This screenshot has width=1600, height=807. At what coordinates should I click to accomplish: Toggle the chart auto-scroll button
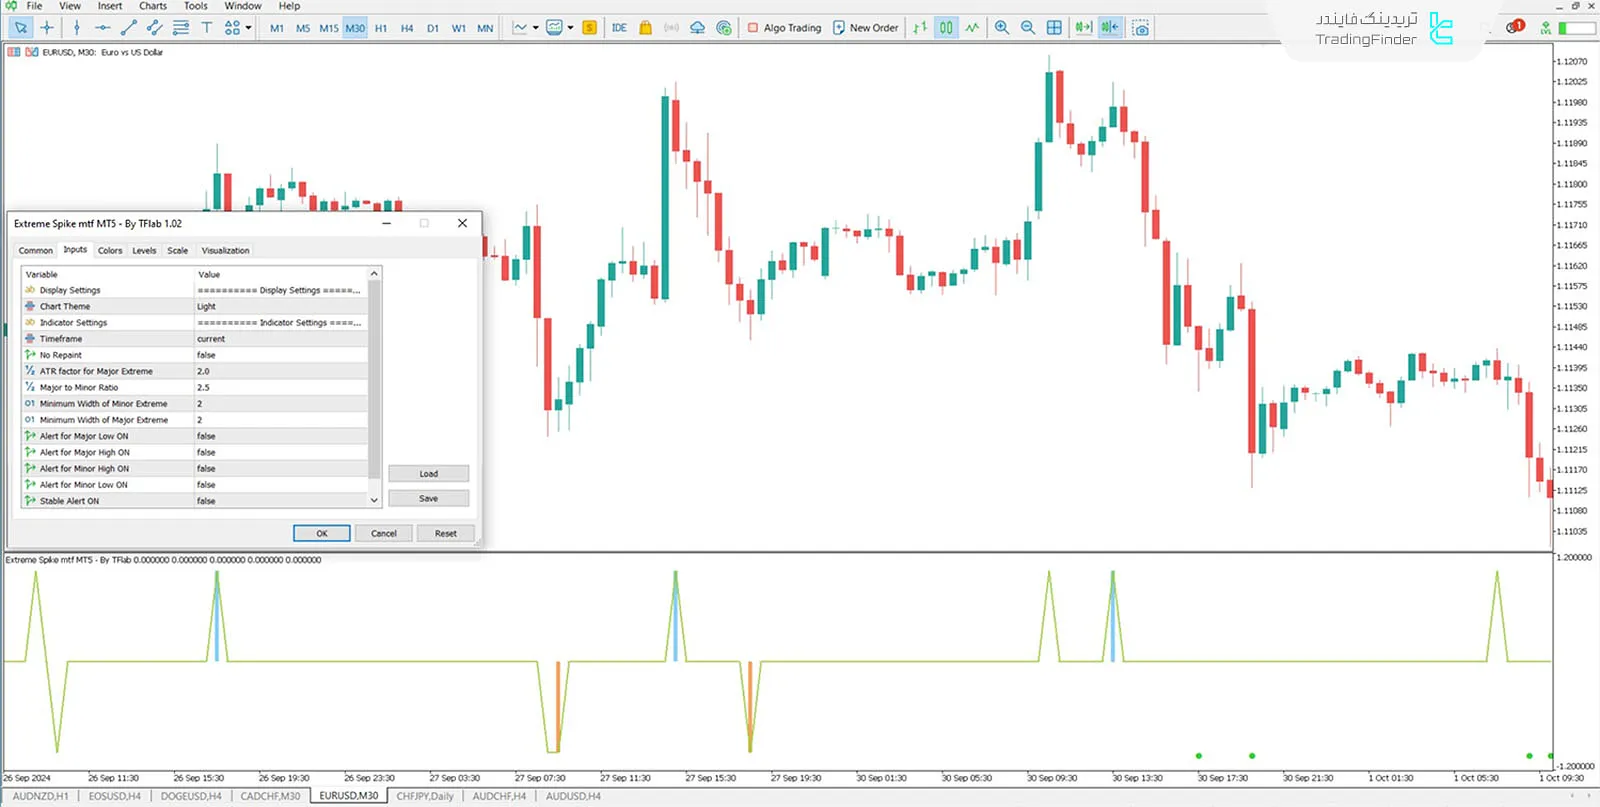[1083, 28]
